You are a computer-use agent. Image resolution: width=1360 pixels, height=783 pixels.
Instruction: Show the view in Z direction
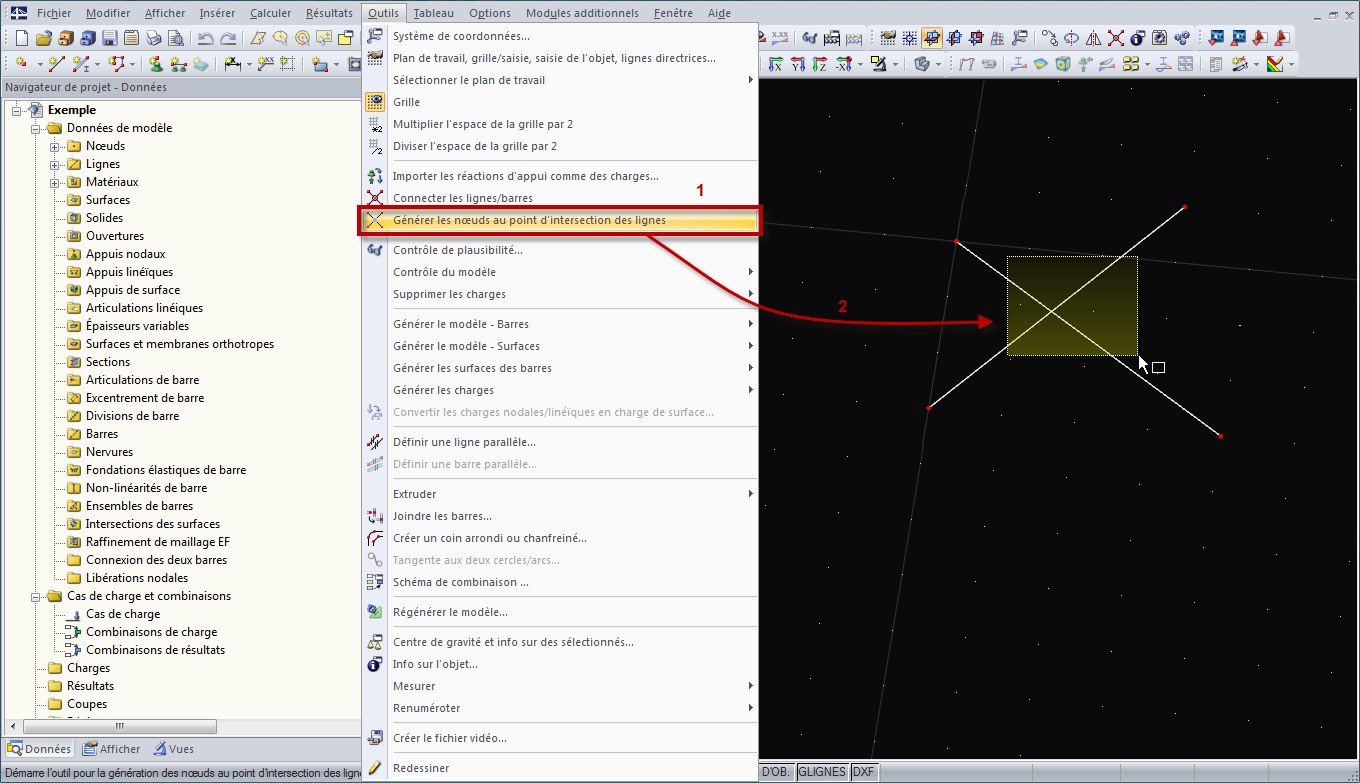pyautogui.click(x=820, y=64)
